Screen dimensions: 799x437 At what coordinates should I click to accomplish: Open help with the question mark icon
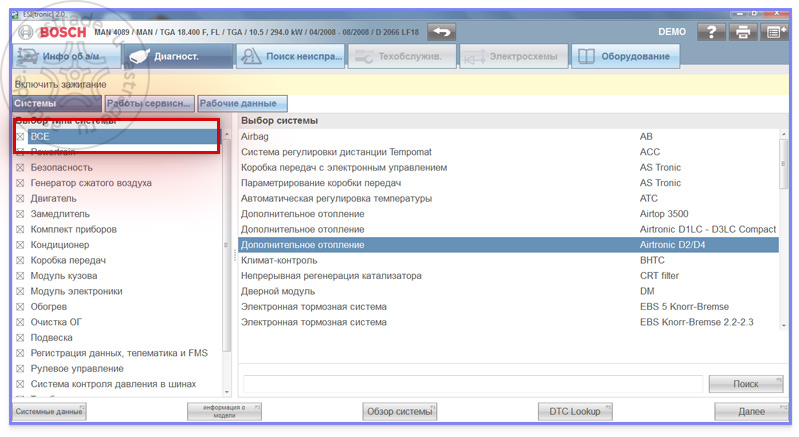[711, 32]
